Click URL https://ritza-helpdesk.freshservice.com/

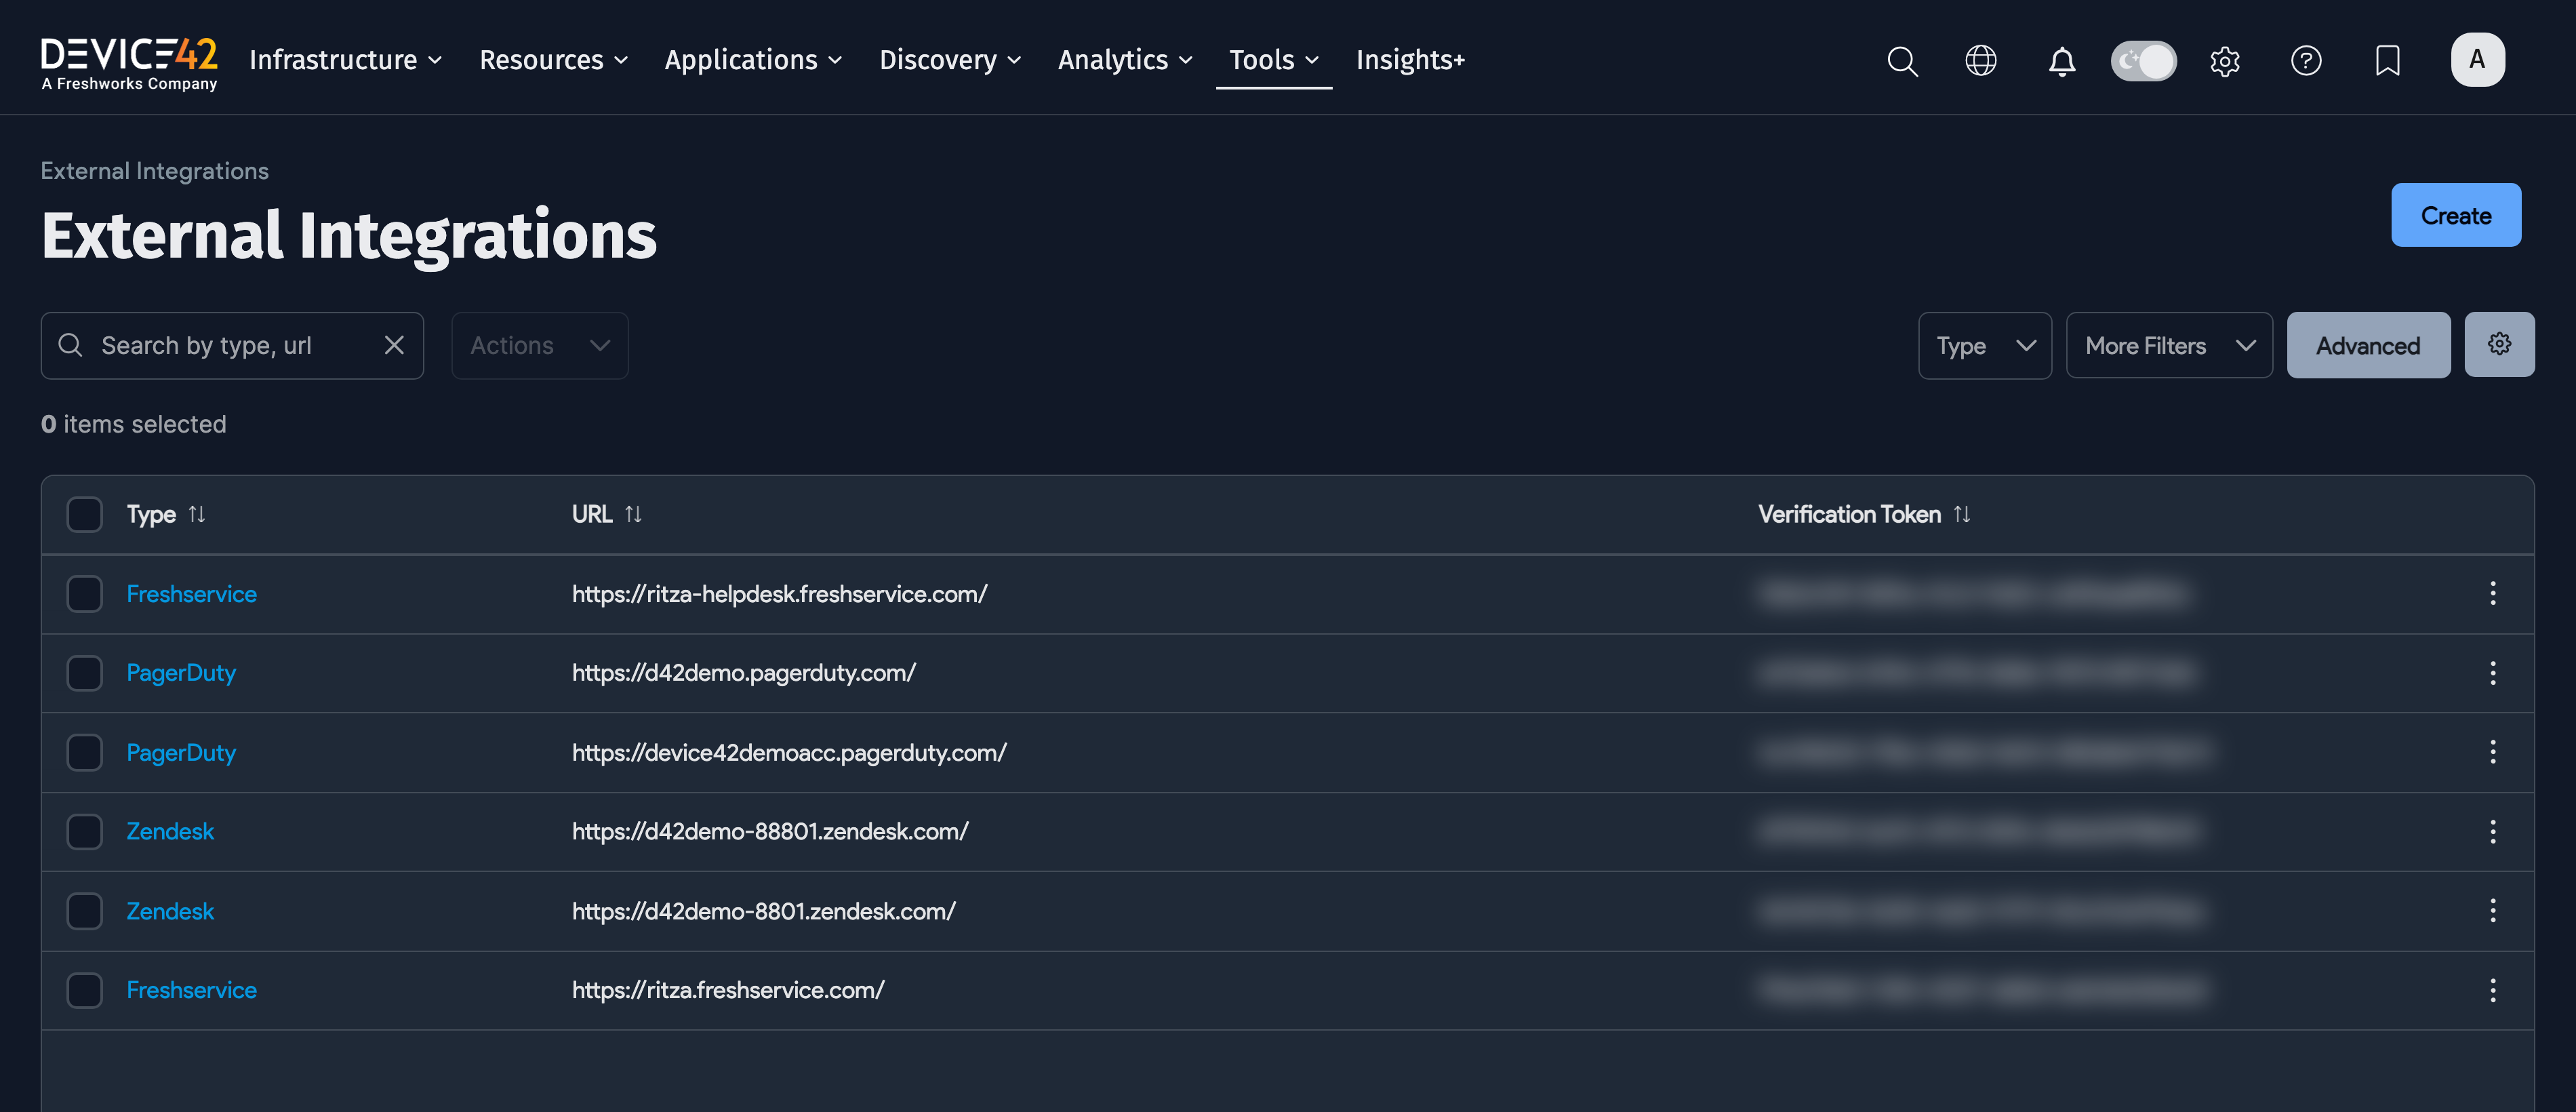(779, 593)
